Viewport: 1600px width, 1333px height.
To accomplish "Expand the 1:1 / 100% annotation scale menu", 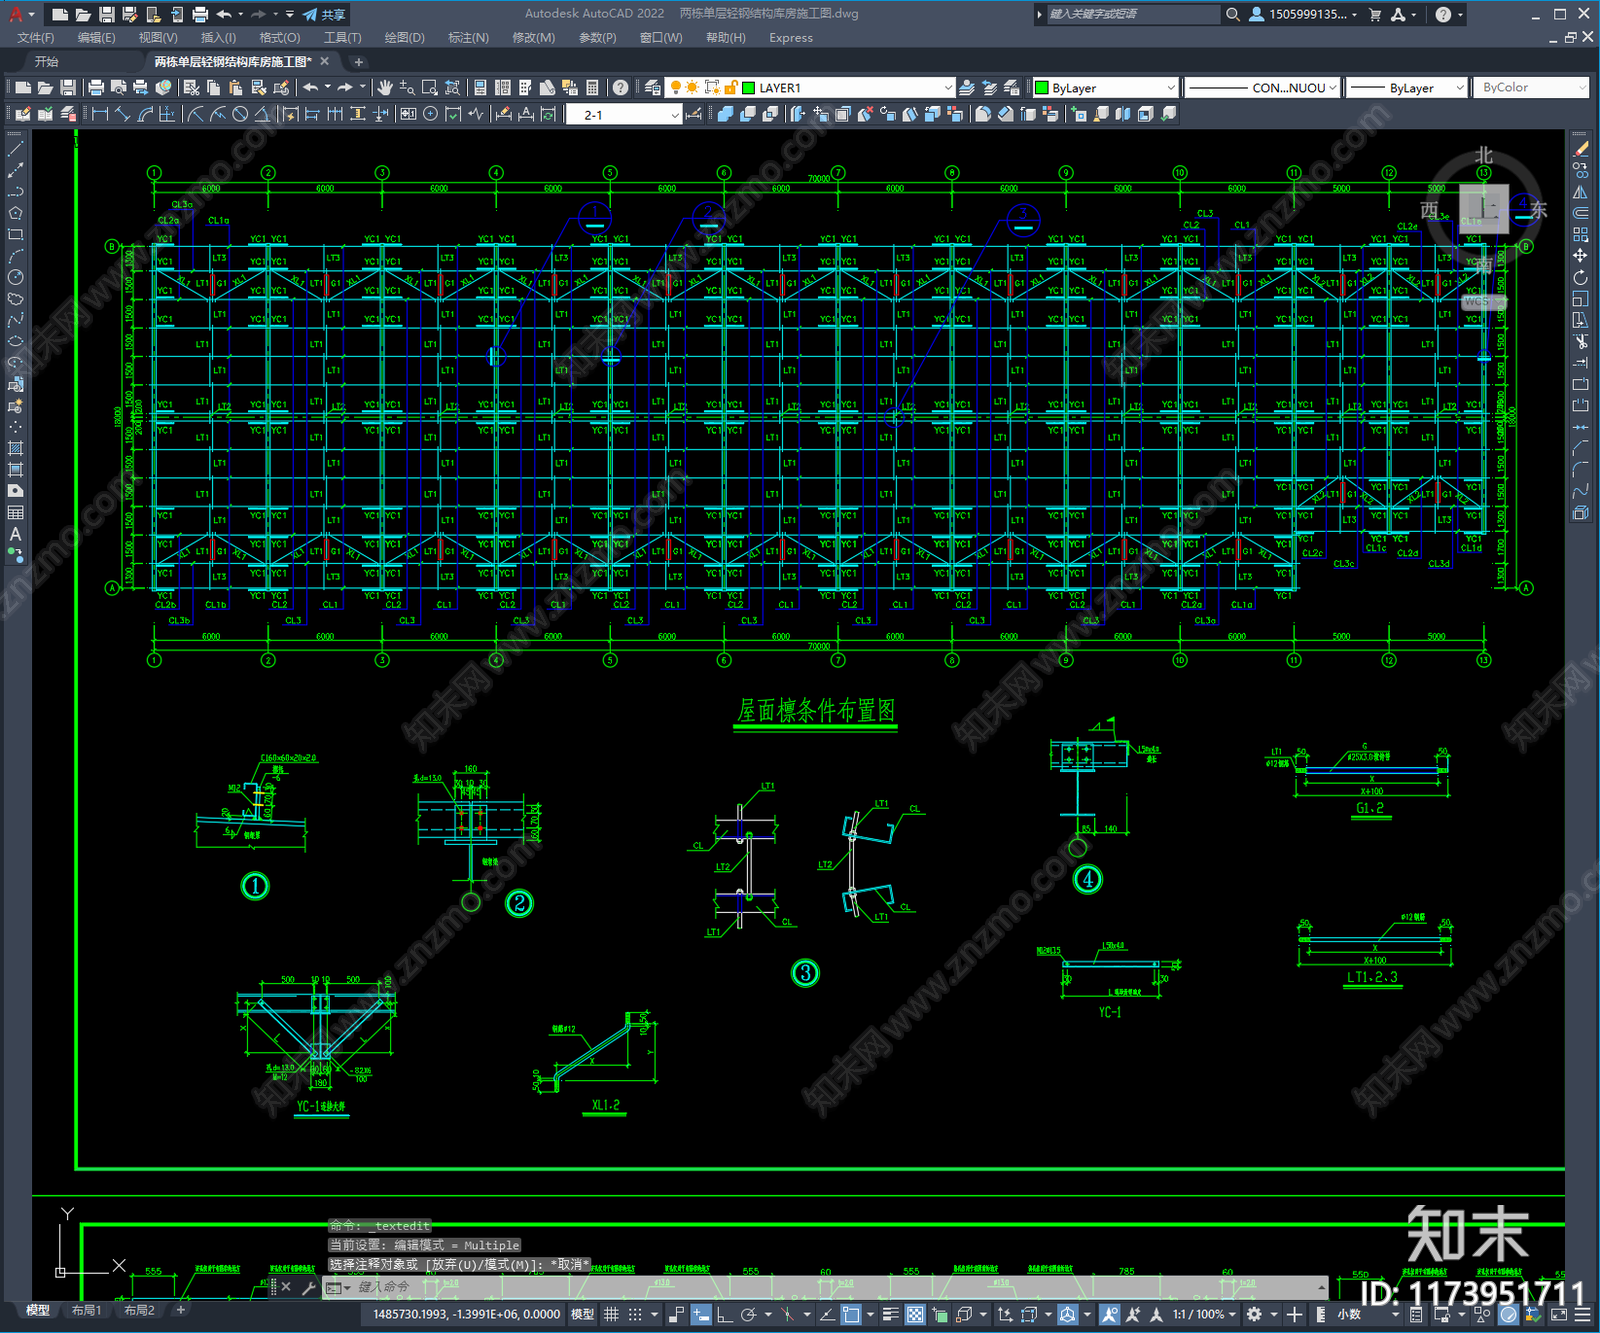I will 1204,1314.
